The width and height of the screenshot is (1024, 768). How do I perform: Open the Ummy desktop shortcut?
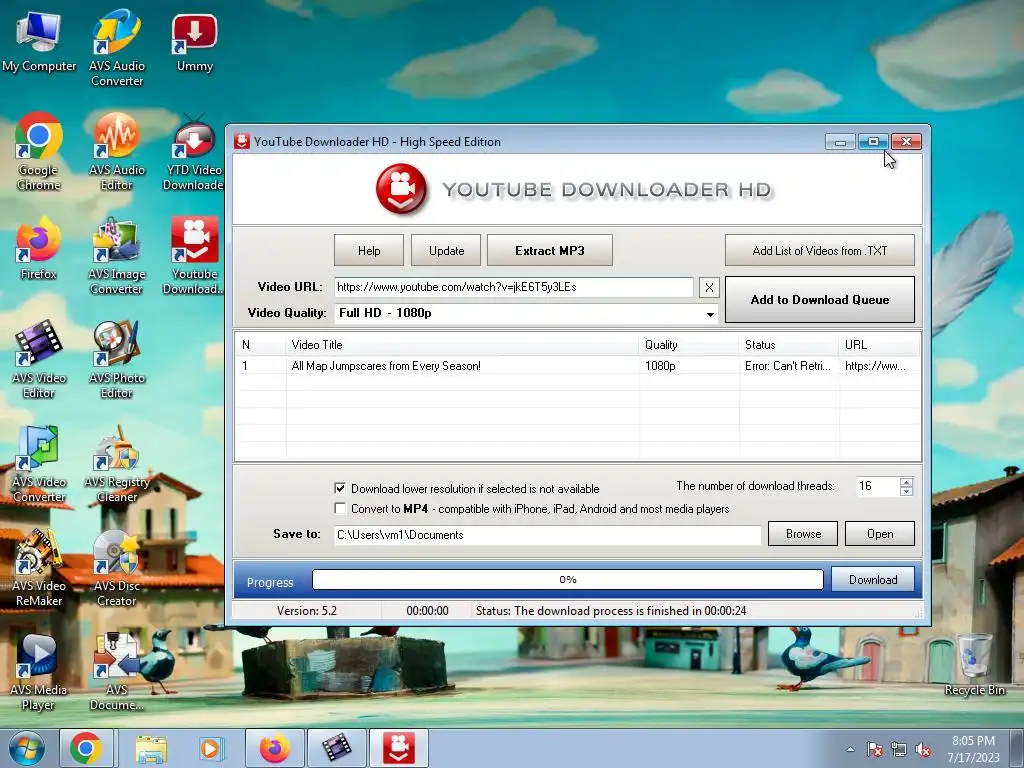[195, 42]
